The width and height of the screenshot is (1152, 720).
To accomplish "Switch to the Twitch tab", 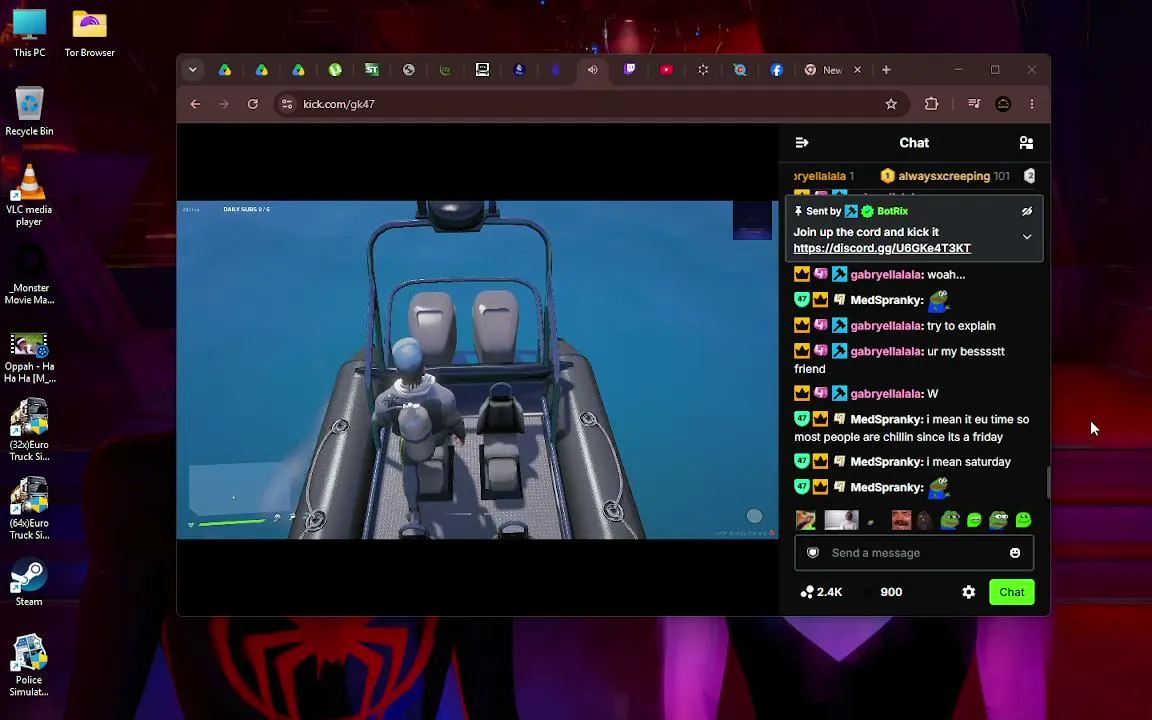I will (x=630, y=70).
